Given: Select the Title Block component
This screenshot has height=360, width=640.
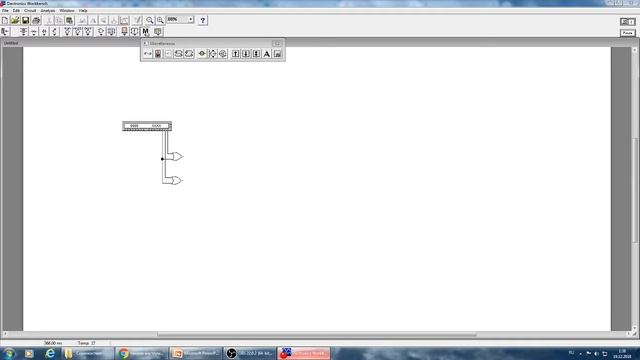Looking at the screenshot, I should 277,54.
